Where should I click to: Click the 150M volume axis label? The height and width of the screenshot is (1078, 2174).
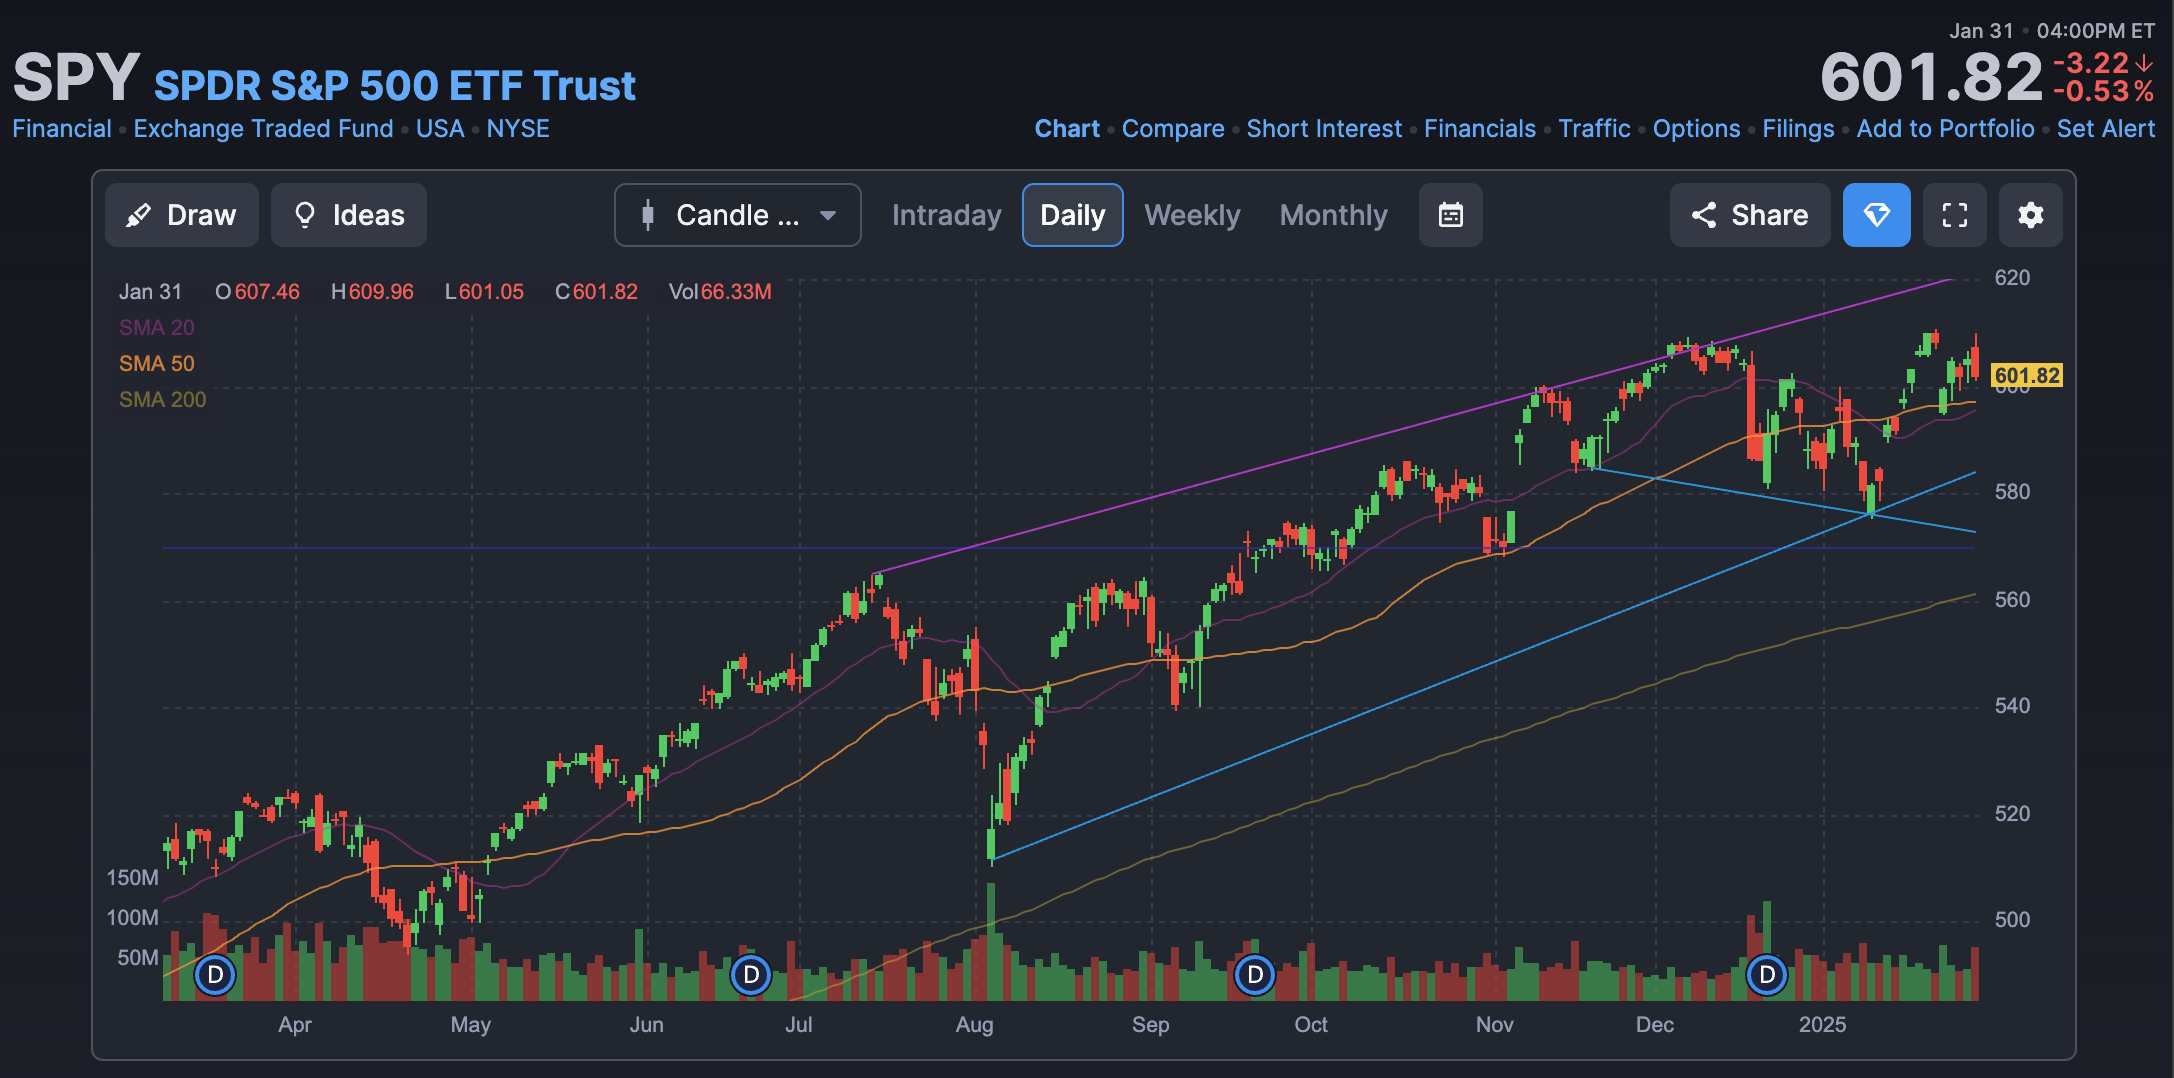(132, 878)
